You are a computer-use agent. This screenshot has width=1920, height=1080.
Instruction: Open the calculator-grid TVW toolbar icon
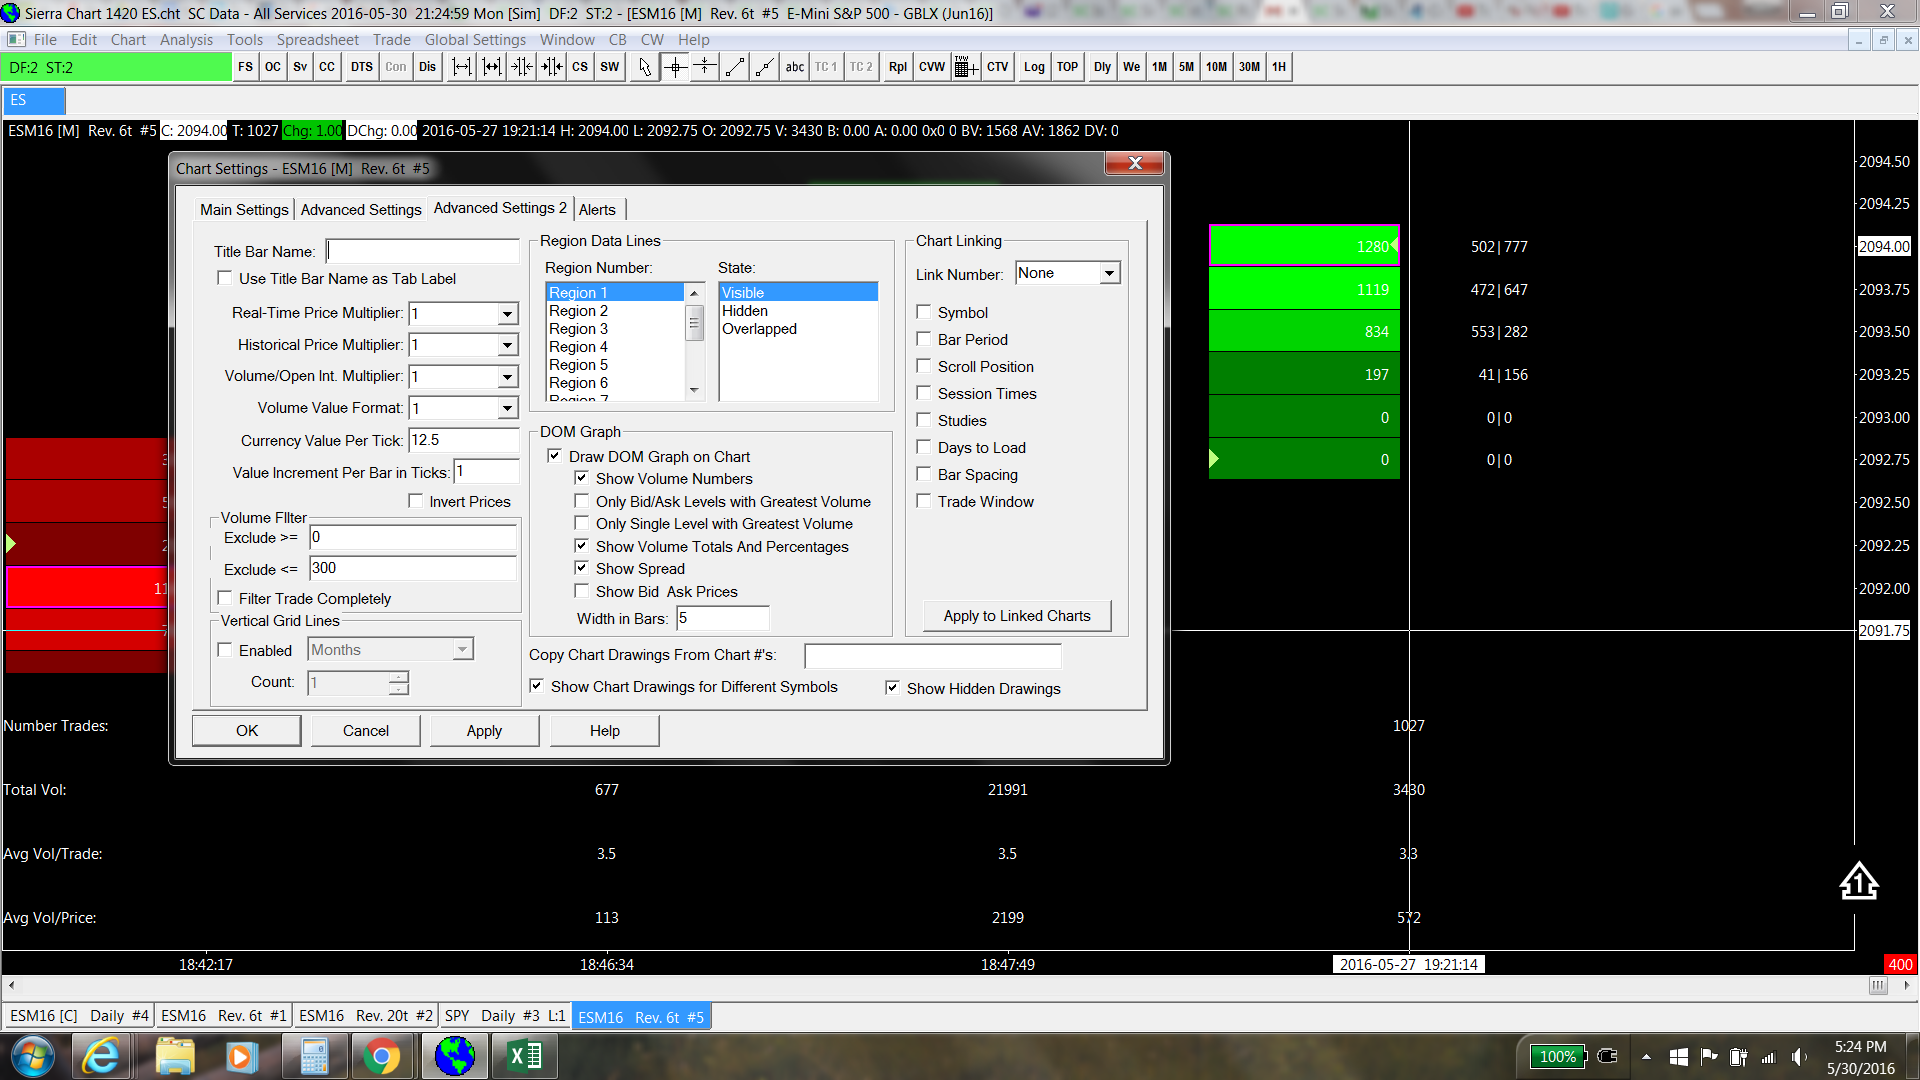click(x=965, y=67)
